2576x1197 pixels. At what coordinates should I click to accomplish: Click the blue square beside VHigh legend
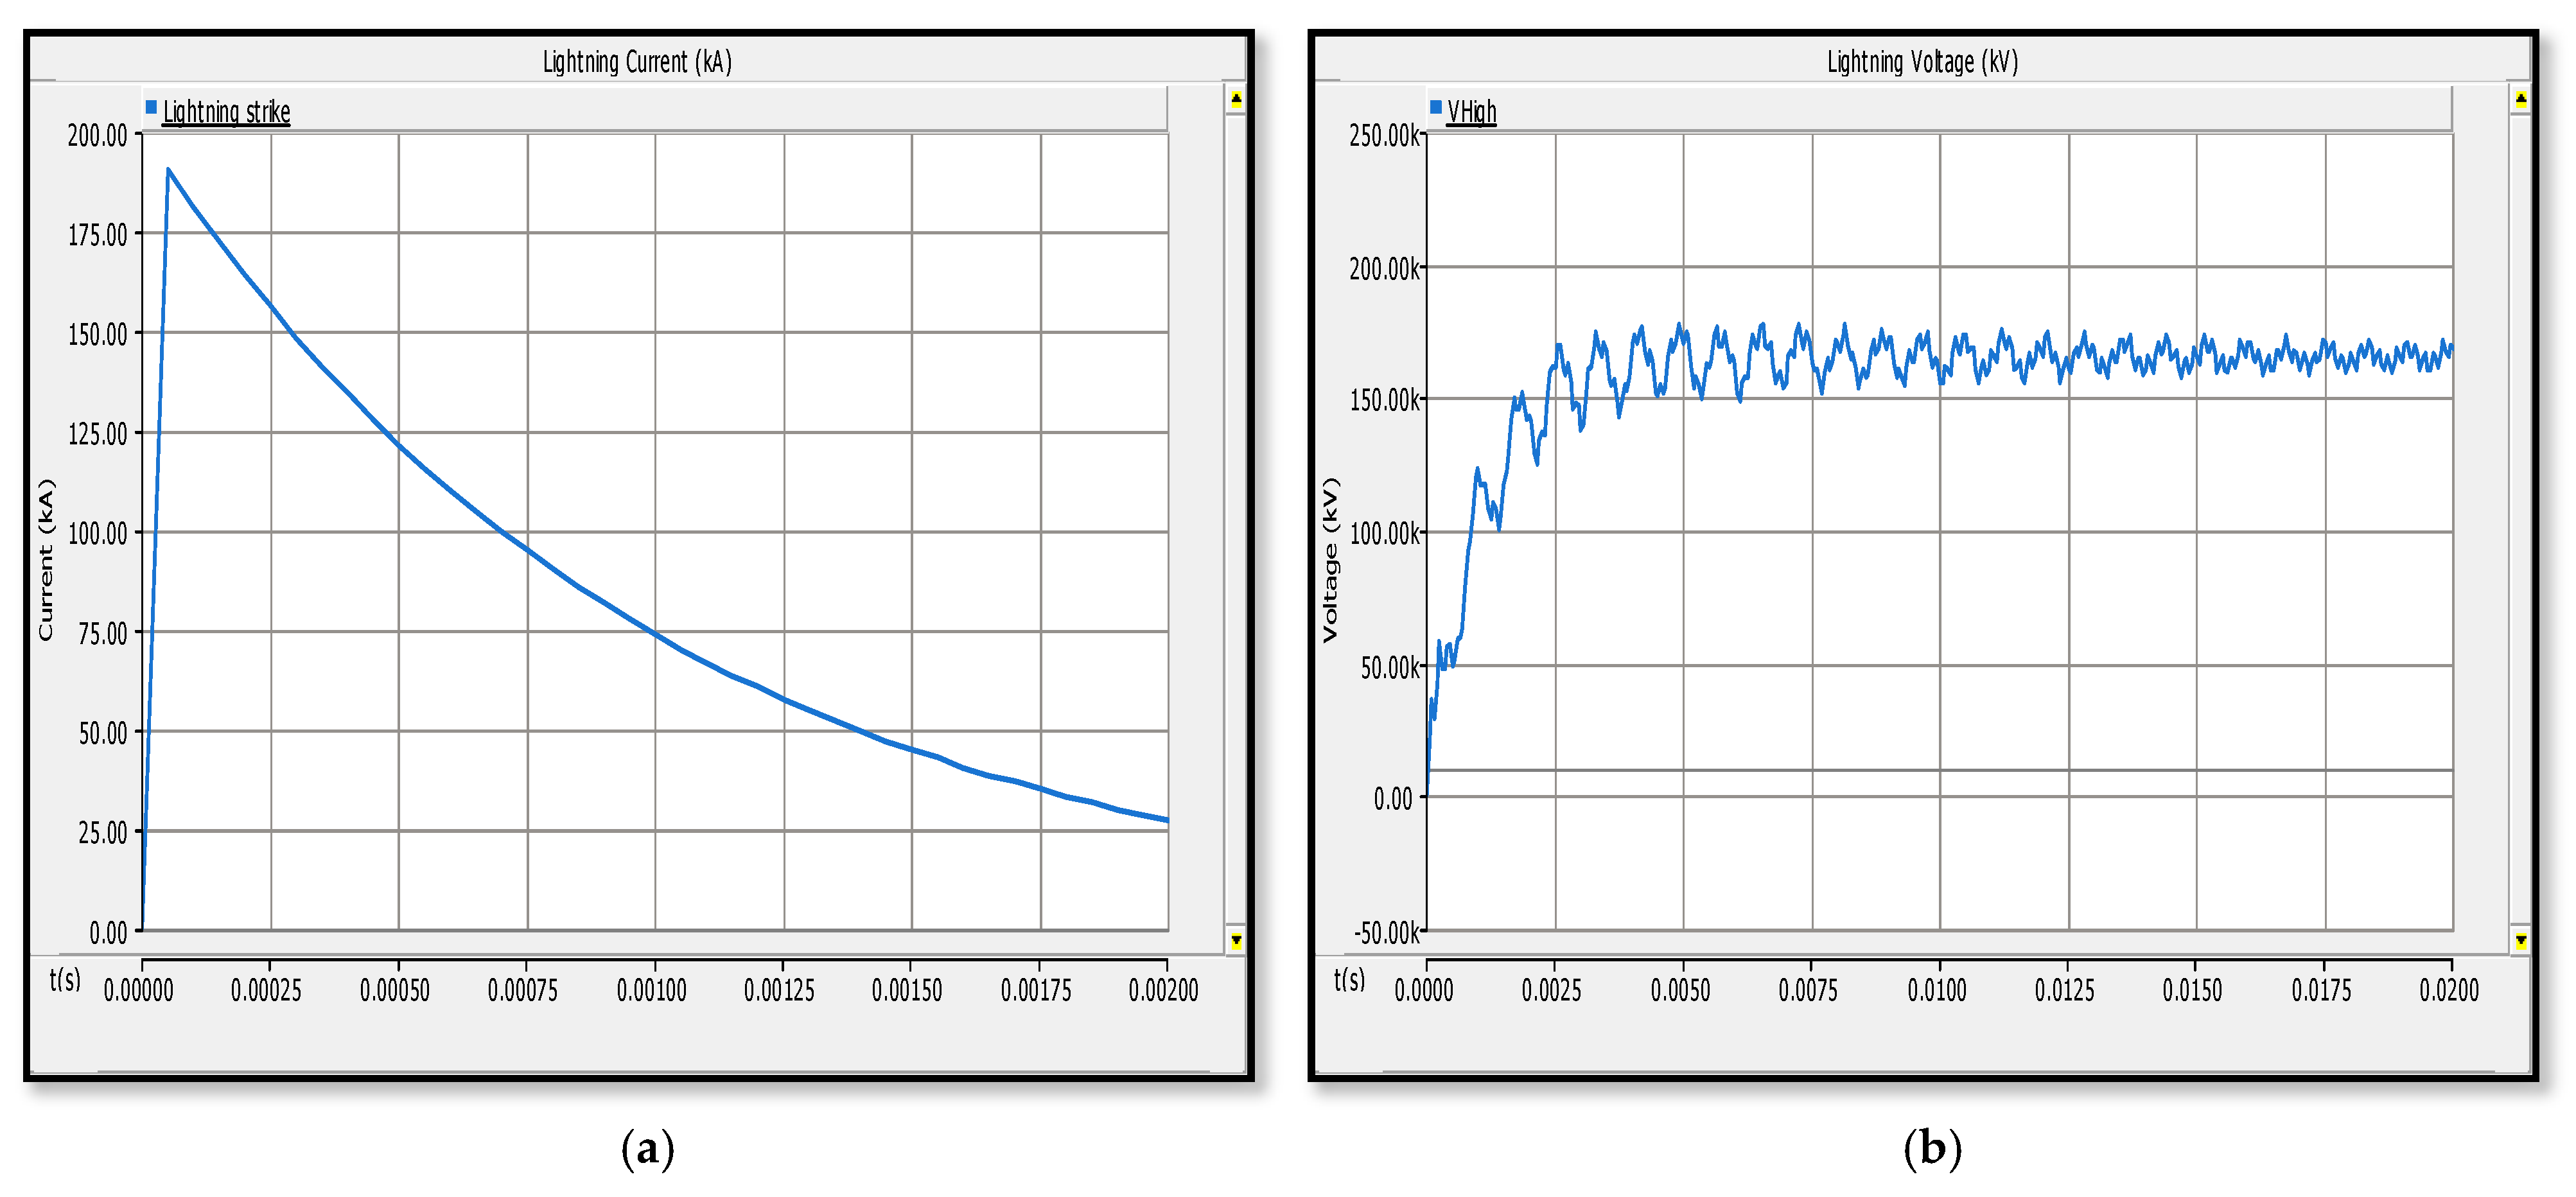point(1435,107)
